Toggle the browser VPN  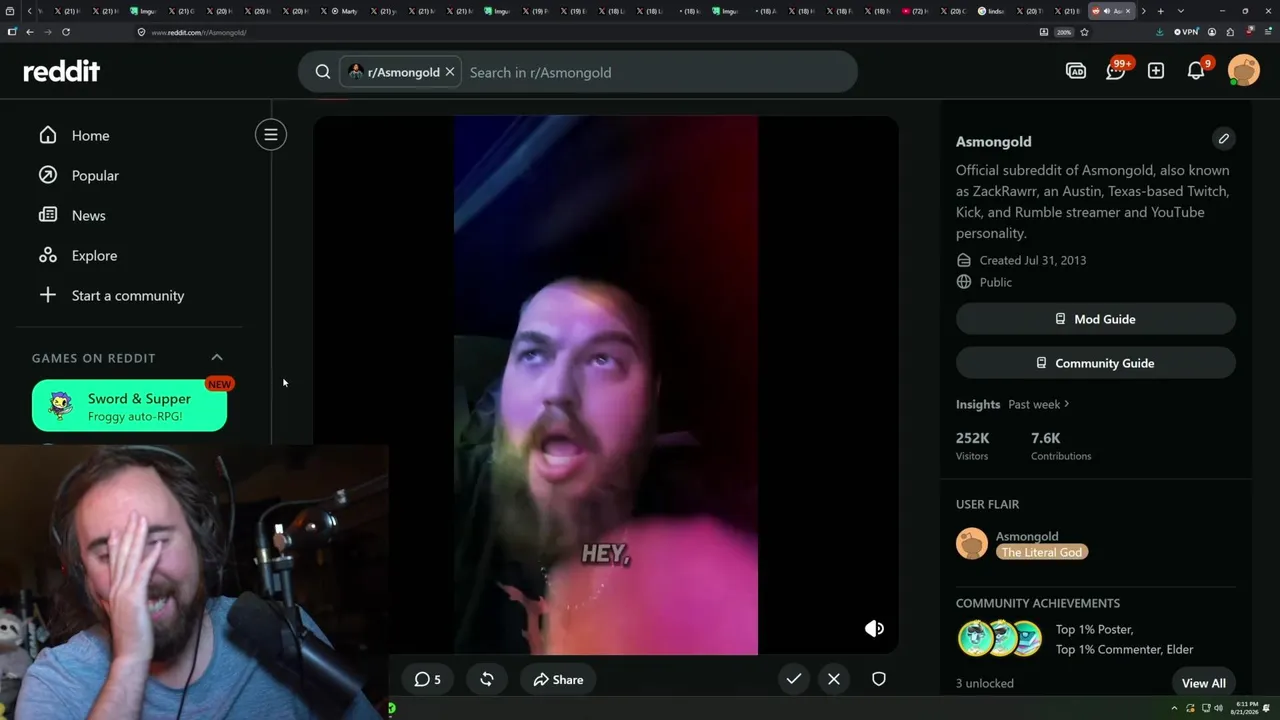click(x=1186, y=32)
